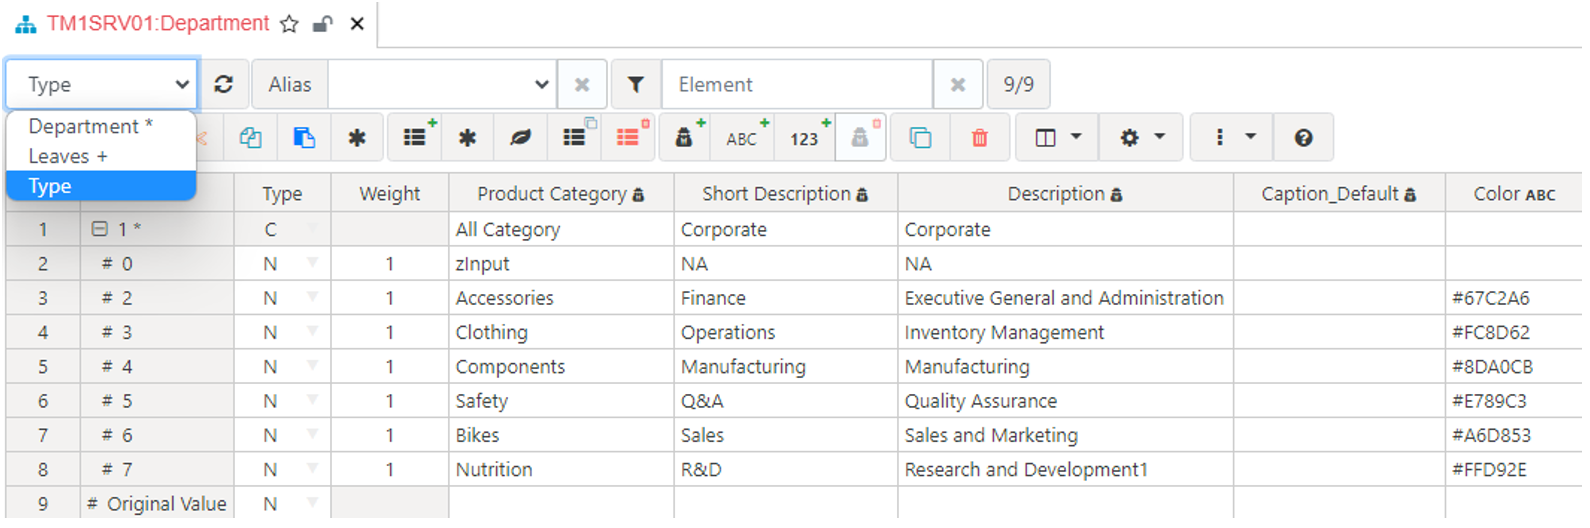Viewport: 1590px width, 528px height.
Task: Open the column layout dropdown
Action: [1058, 138]
